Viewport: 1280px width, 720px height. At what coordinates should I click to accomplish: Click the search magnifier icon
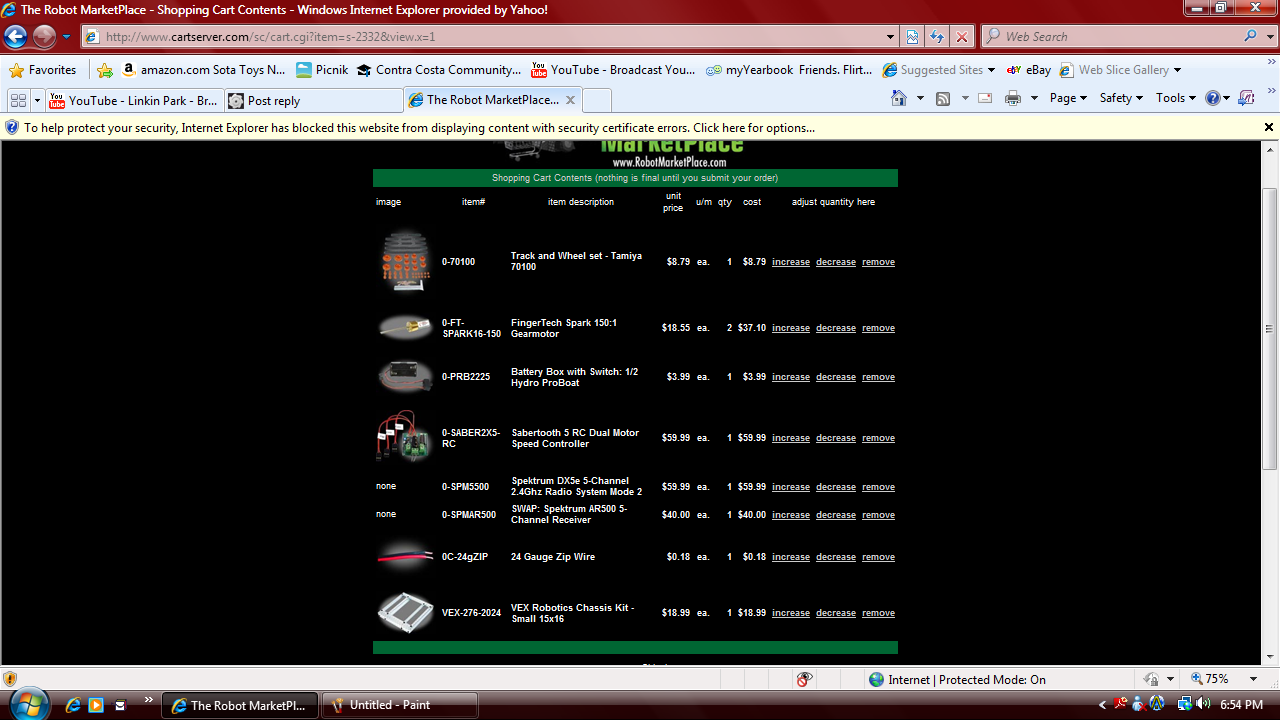click(x=1252, y=36)
